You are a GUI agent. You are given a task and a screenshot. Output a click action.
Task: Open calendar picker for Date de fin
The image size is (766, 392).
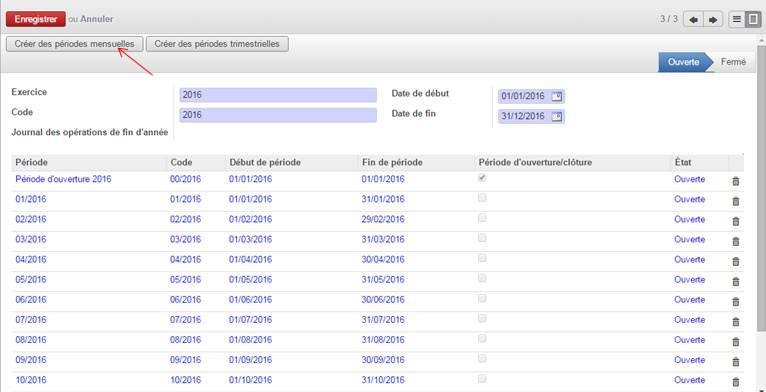(x=556, y=116)
